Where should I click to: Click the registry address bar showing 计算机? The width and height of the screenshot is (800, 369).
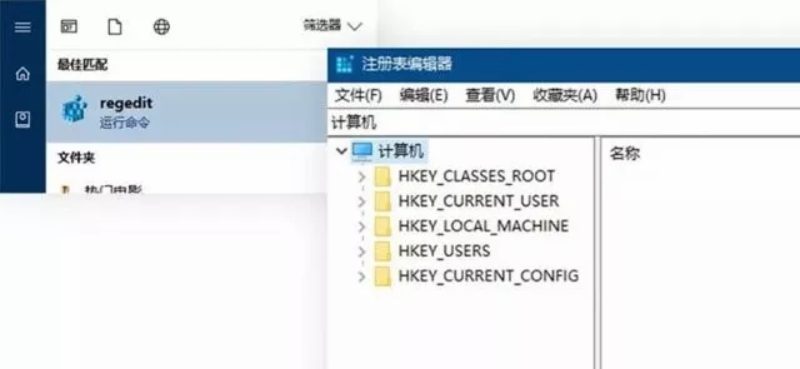[564, 122]
